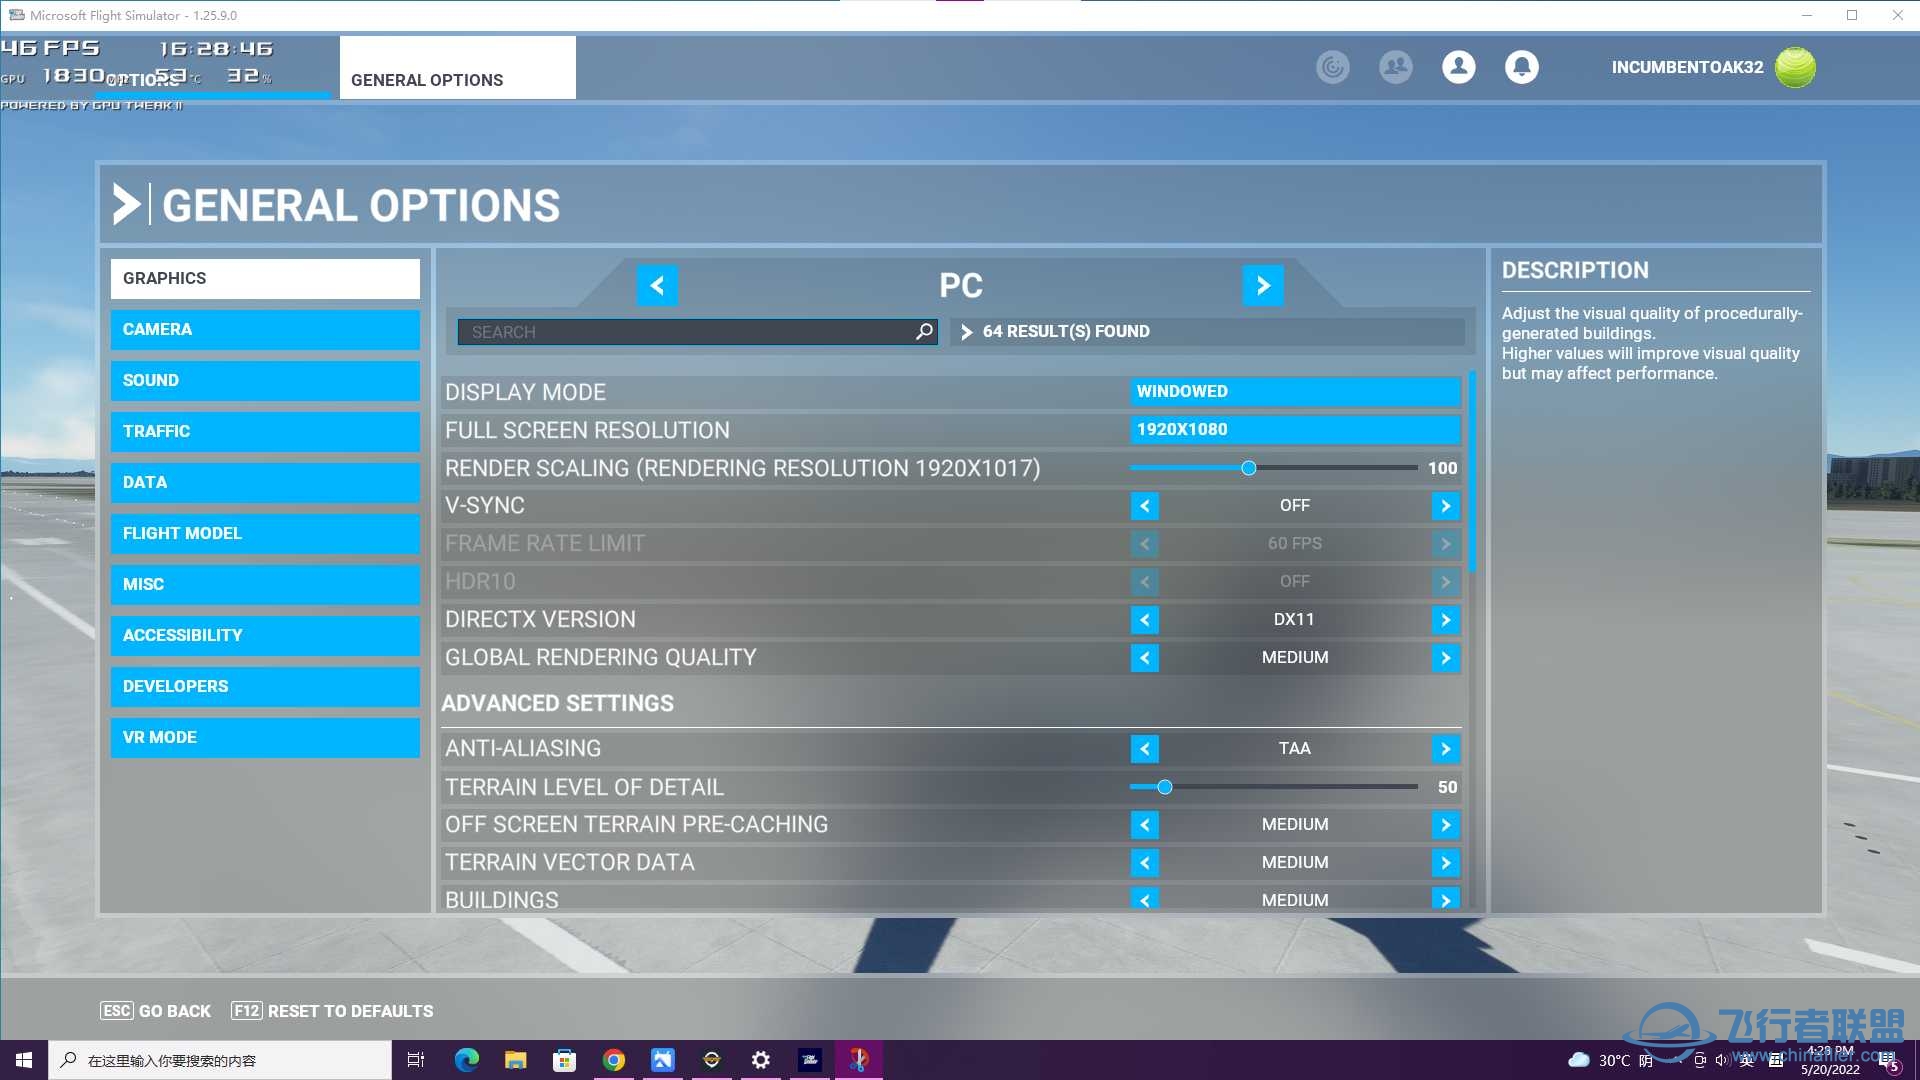Select the Sound category tab

click(x=265, y=381)
